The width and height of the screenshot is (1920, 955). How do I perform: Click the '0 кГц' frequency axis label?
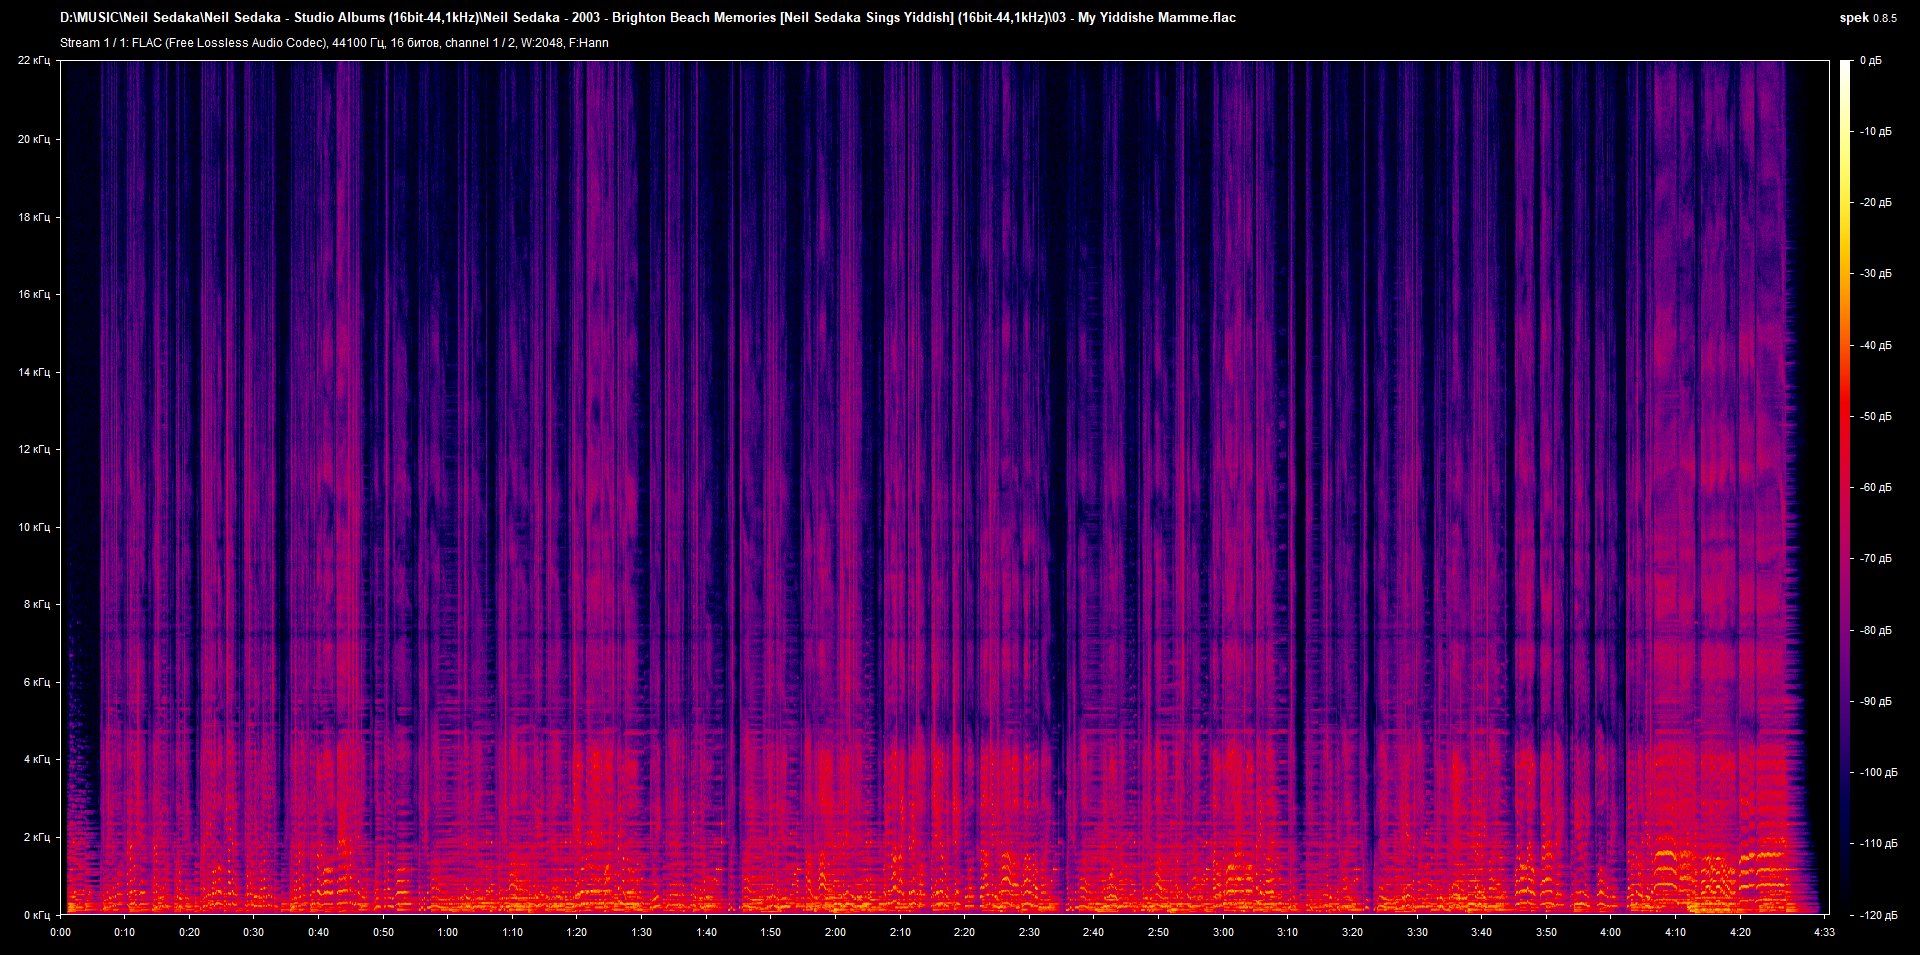37,915
